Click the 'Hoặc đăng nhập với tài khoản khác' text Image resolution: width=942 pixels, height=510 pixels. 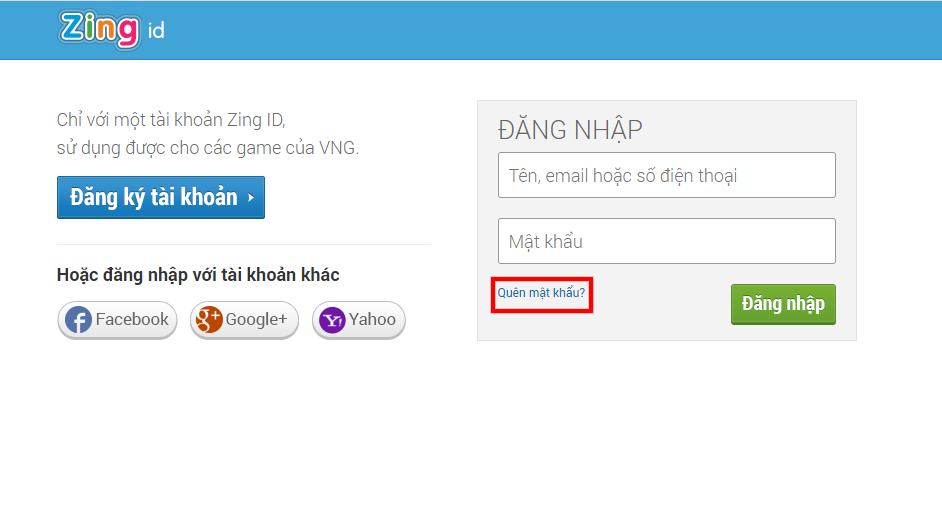click(x=198, y=275)
